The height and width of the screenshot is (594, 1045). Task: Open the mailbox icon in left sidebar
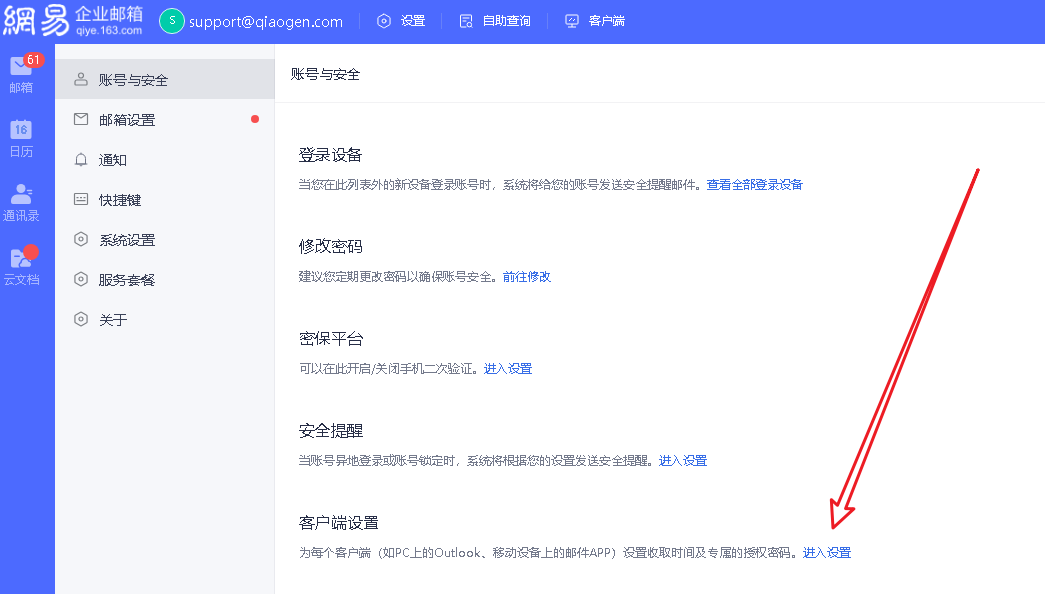tap(21, 68)
